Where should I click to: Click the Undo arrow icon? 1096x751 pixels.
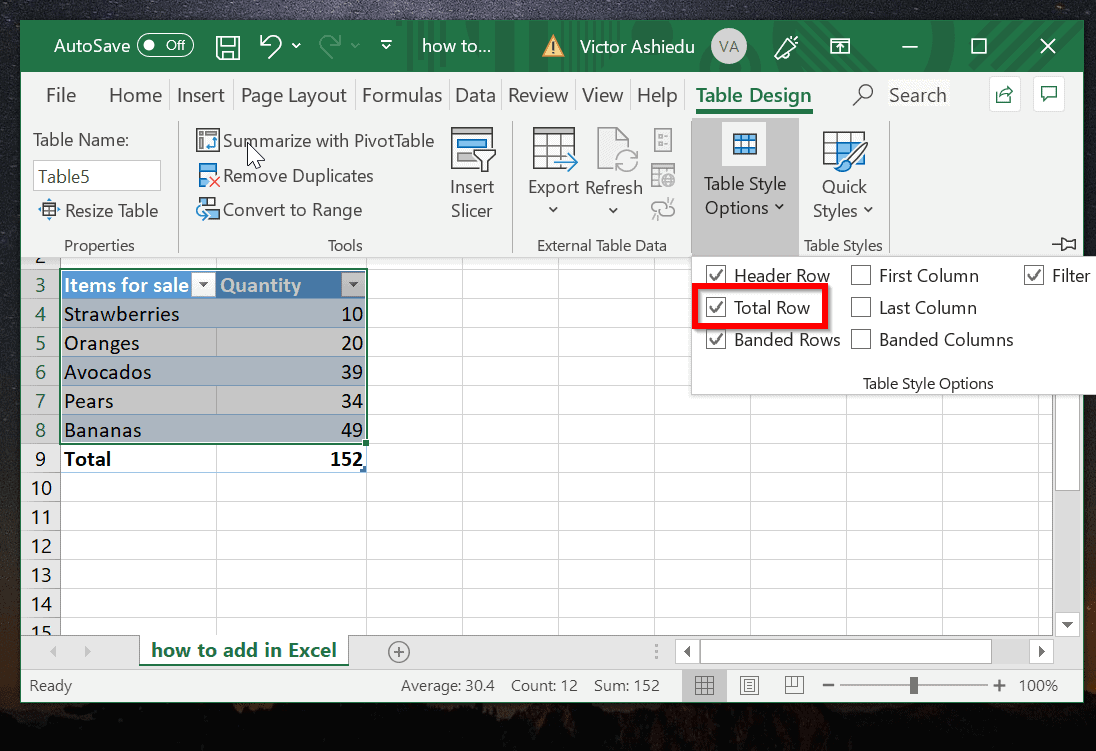[x=270, y=46]
